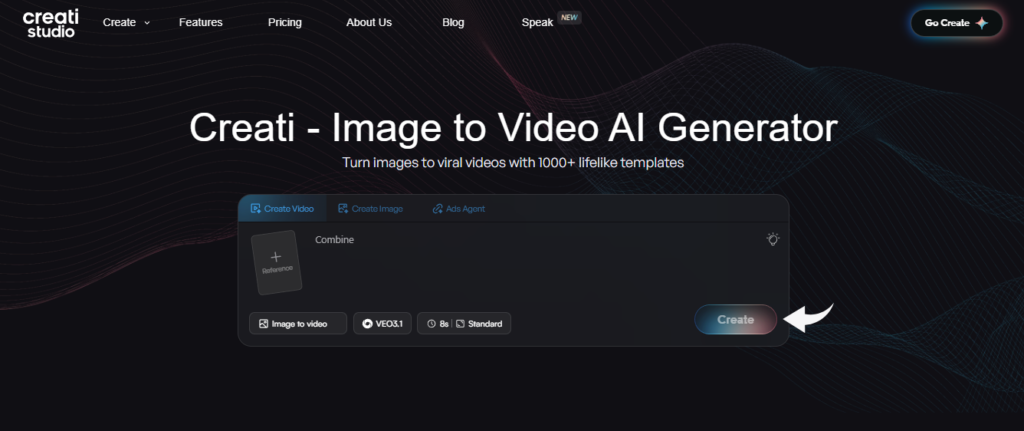Image resolution: width=1024 pixels, height=431 pixels.
Task: Click the heading Creati - Image to Video AI Generator
Action: (513, 127)
